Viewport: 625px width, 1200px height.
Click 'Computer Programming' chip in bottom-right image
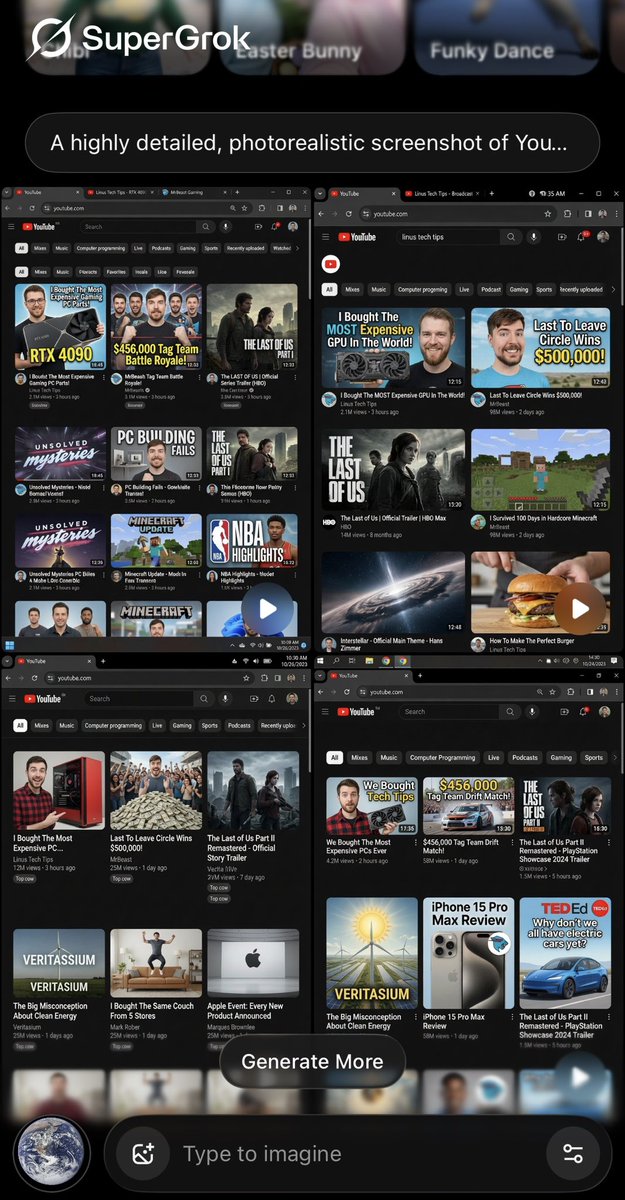(443, 758)
